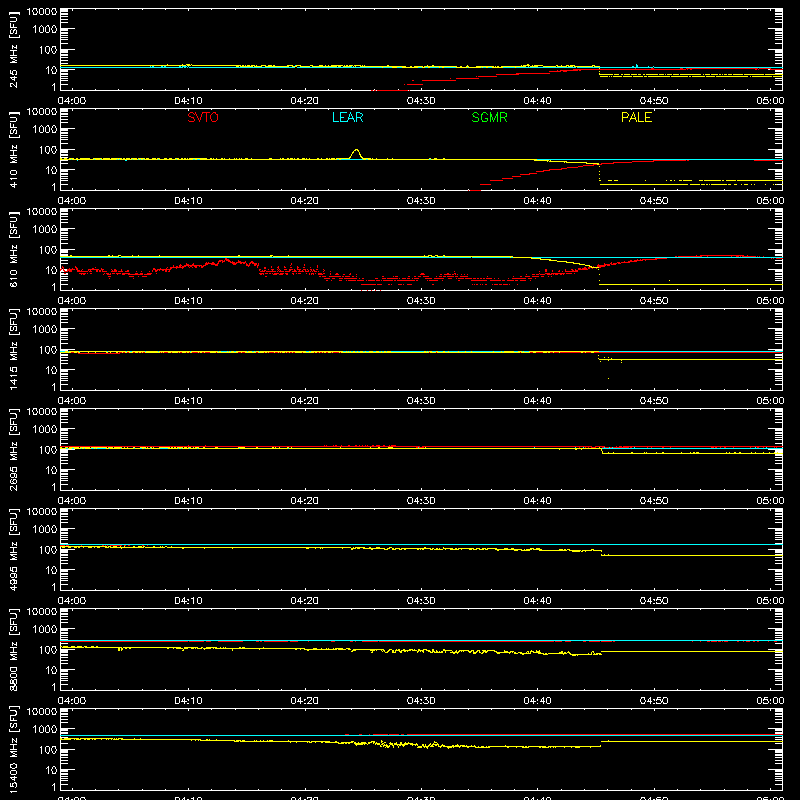Click 04:20 time label below 2695 MHz panel
The width and height of the screenshot is (800, 800).
coord(305,501)
